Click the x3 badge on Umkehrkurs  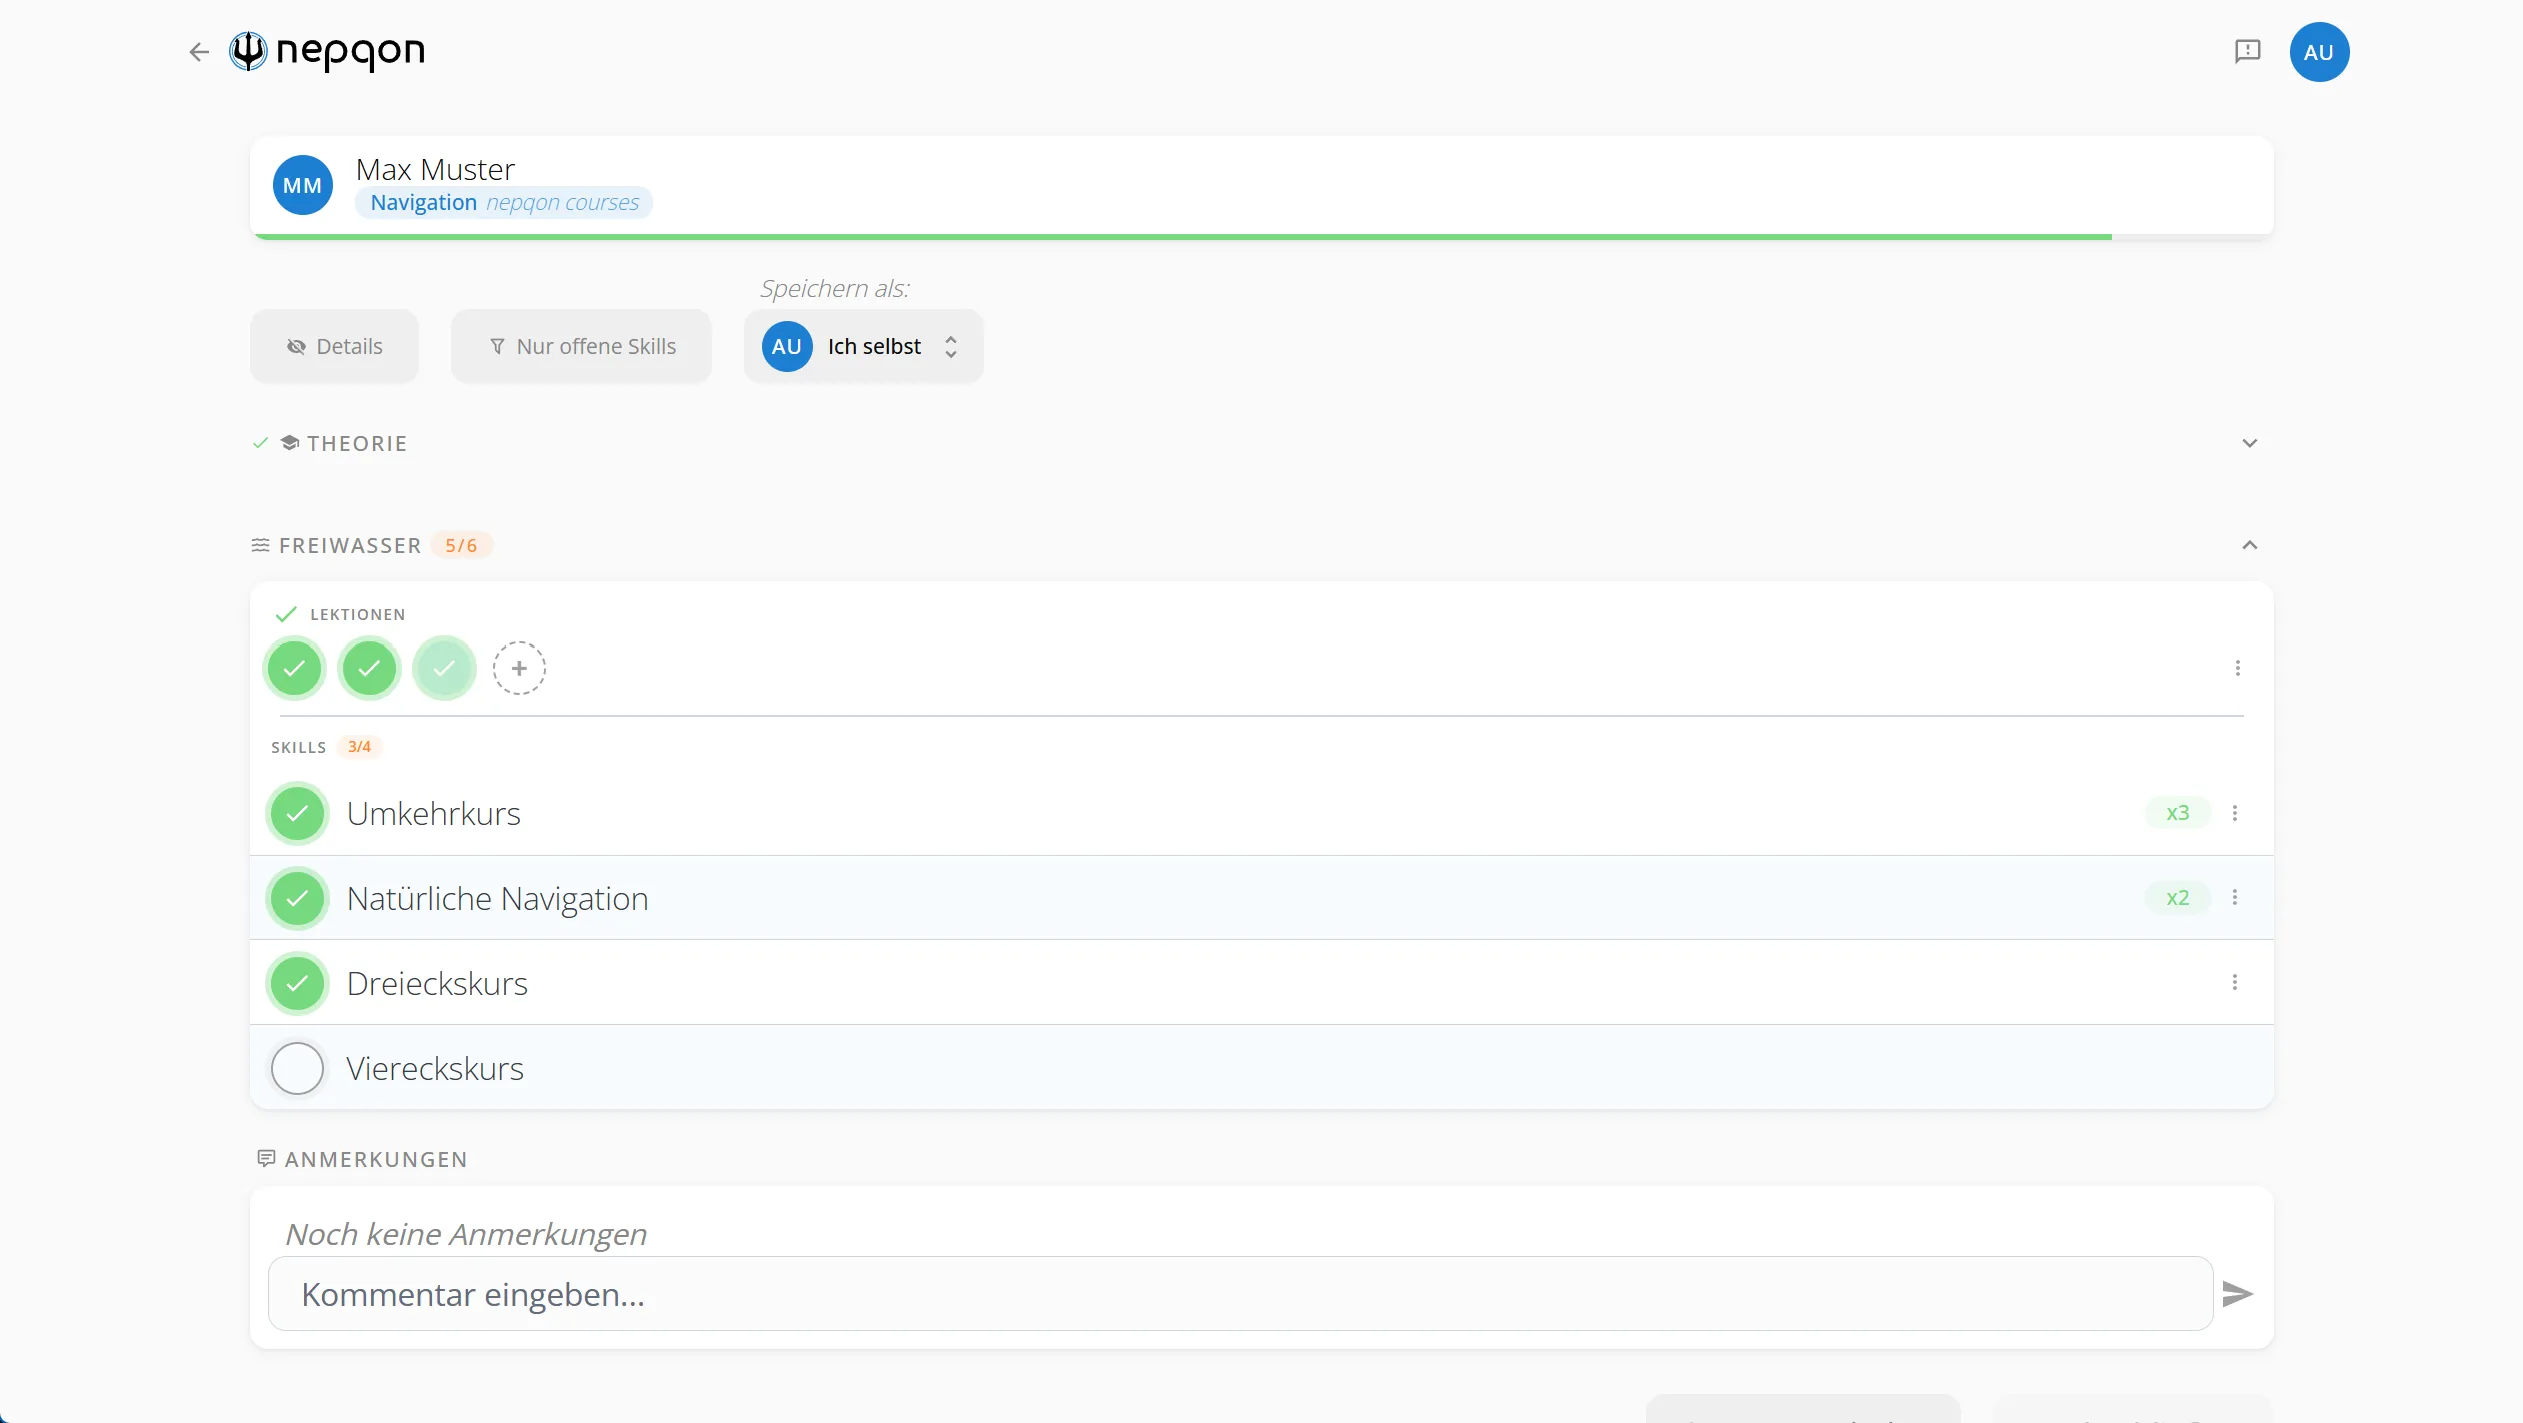click(2177, 813)
